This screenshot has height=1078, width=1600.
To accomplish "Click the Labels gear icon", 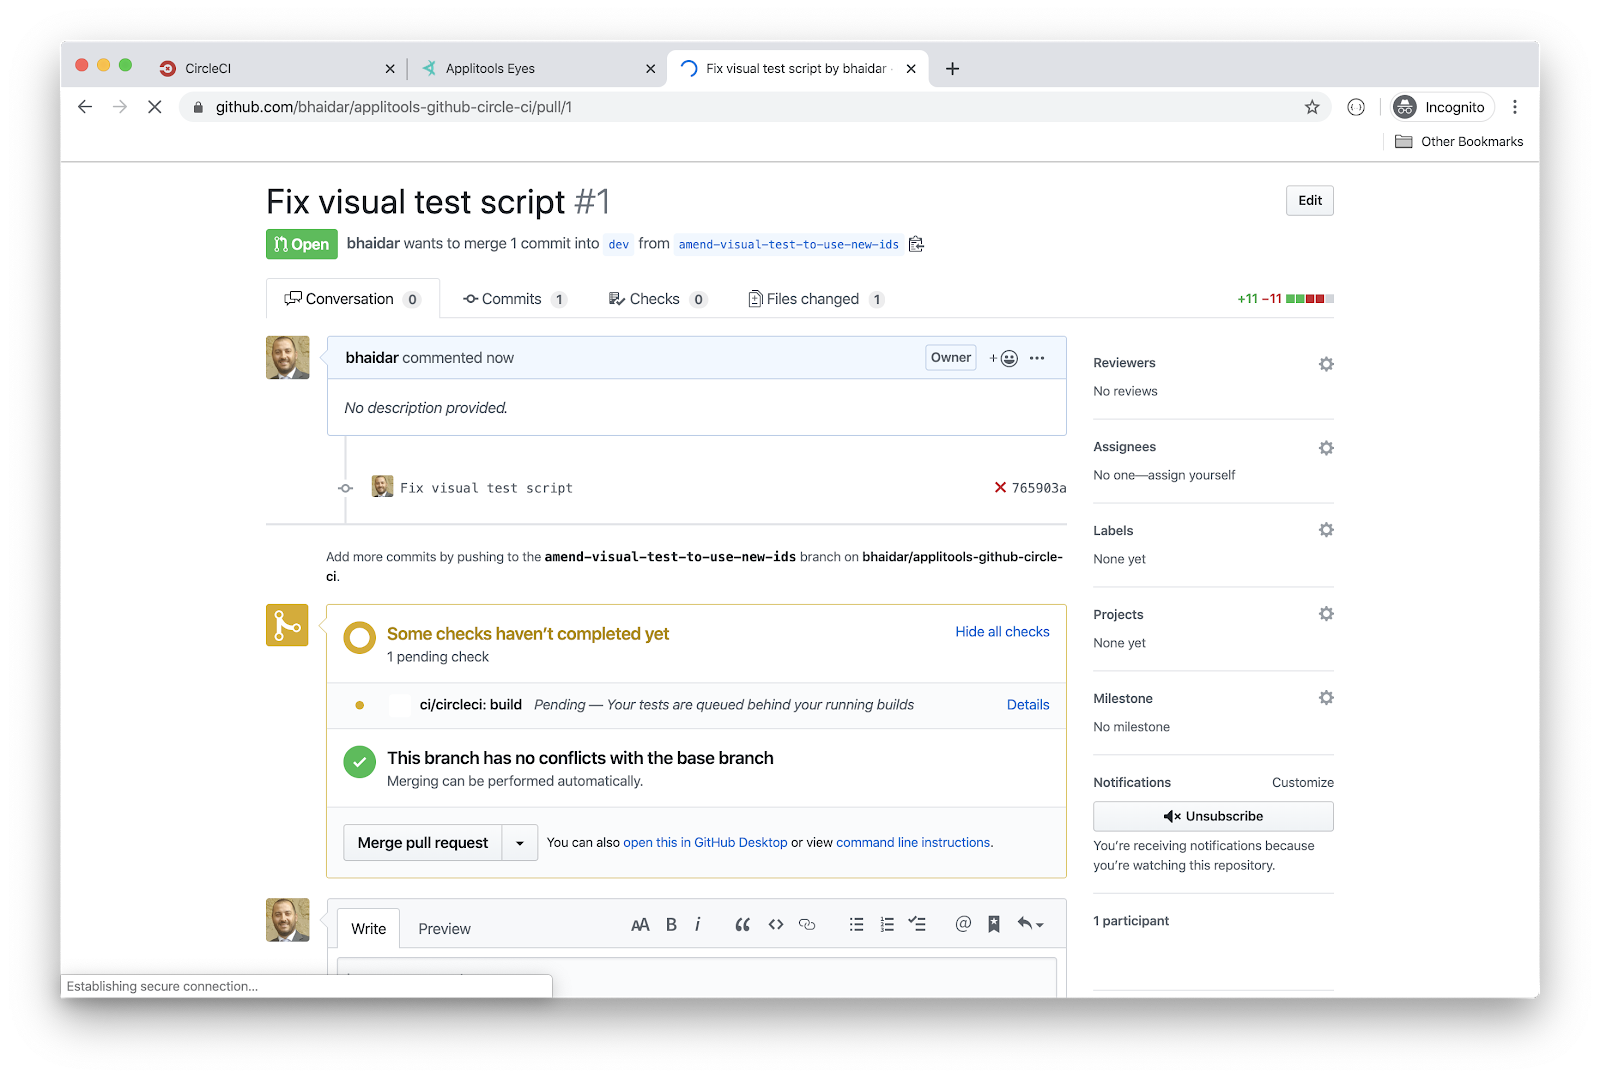I will click(1326, 530).
